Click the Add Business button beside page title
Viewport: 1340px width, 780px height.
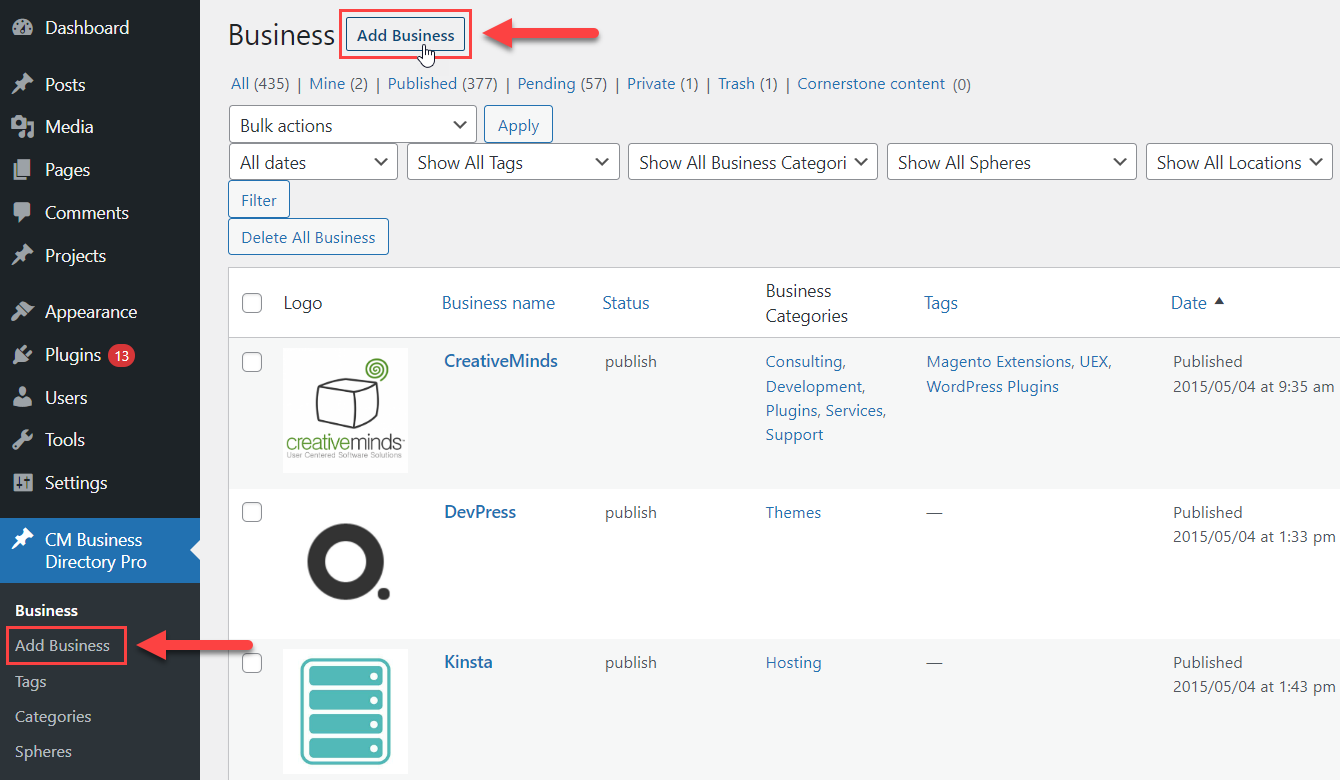[405, 35]
